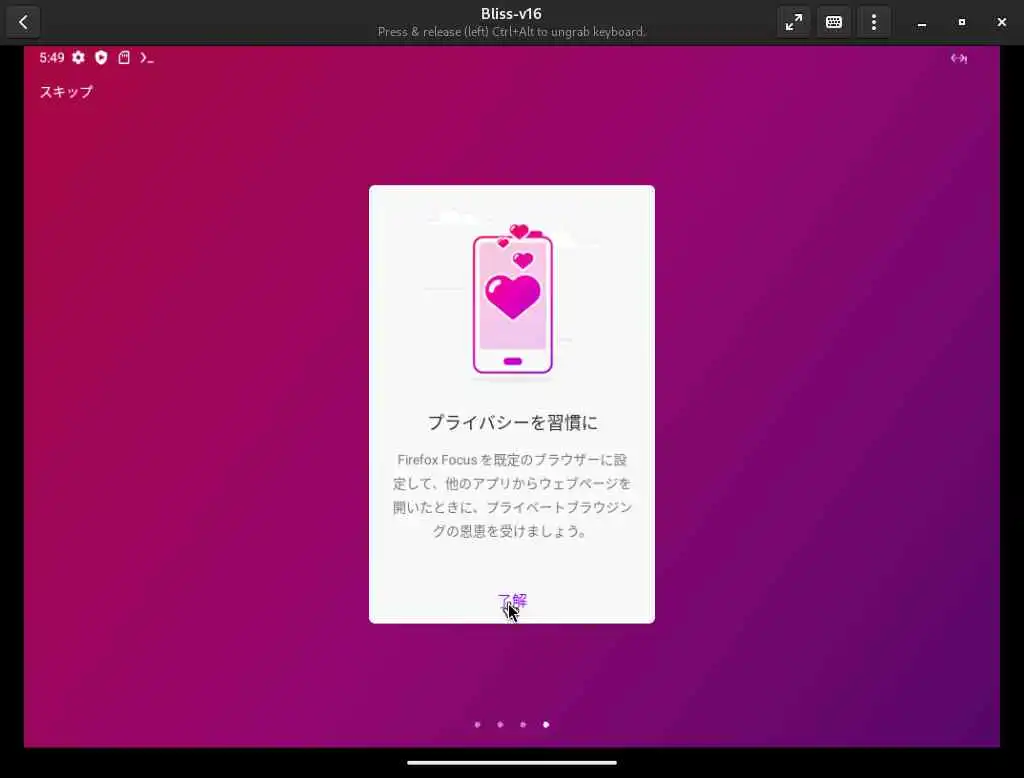
Task: Click the Firefox Focus description paragraph
Action: click(513, 495)
